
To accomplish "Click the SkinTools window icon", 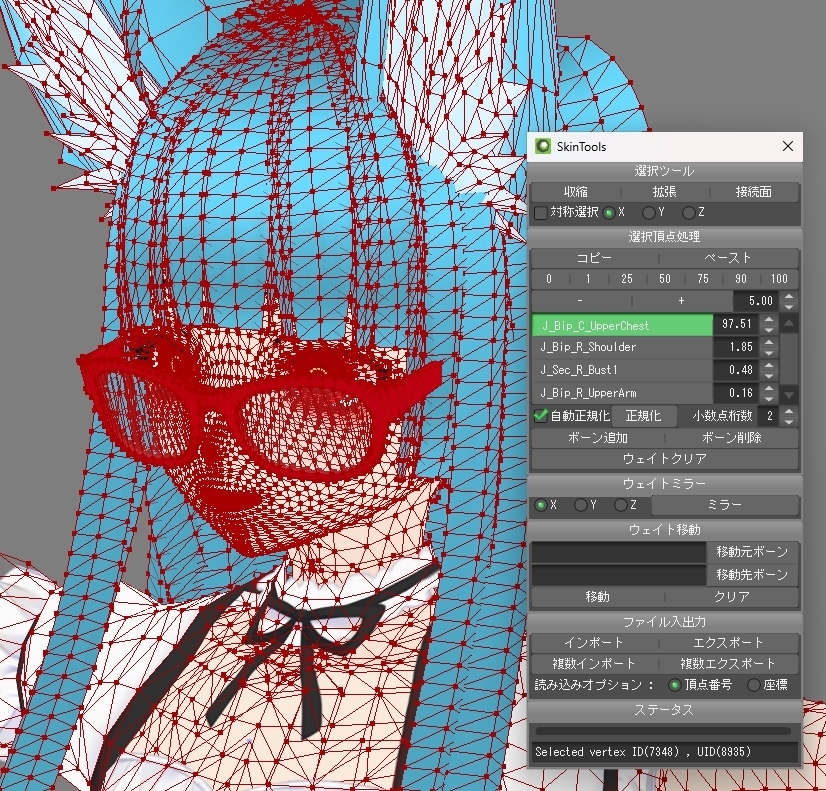I will click(543, 146).
